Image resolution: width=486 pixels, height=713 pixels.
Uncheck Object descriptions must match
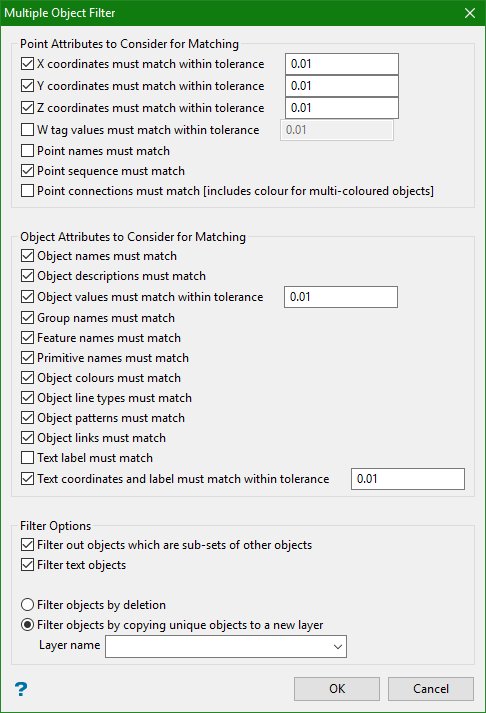pos(27,276)
